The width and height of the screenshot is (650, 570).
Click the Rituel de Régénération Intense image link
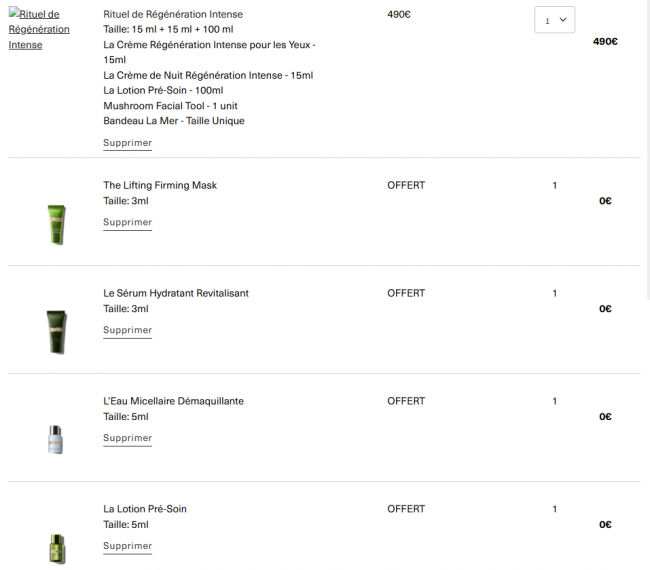(x=39, y=29)
